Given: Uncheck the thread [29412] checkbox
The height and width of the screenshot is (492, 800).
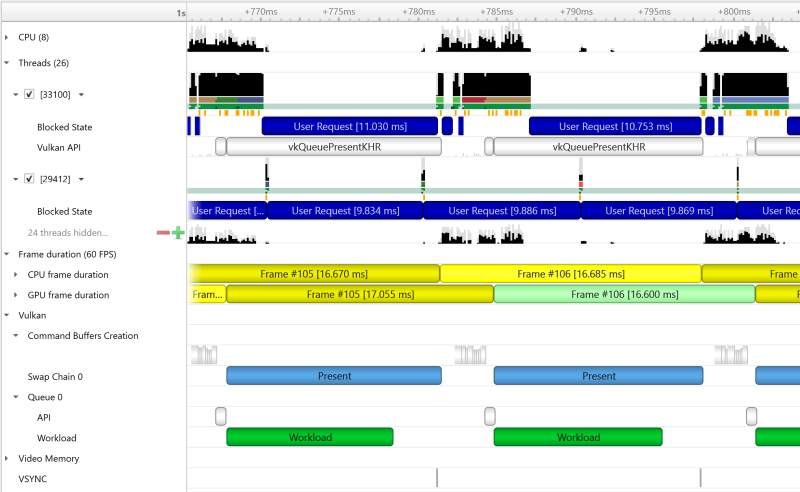Looking at the screenshot, I should (30, 179).
